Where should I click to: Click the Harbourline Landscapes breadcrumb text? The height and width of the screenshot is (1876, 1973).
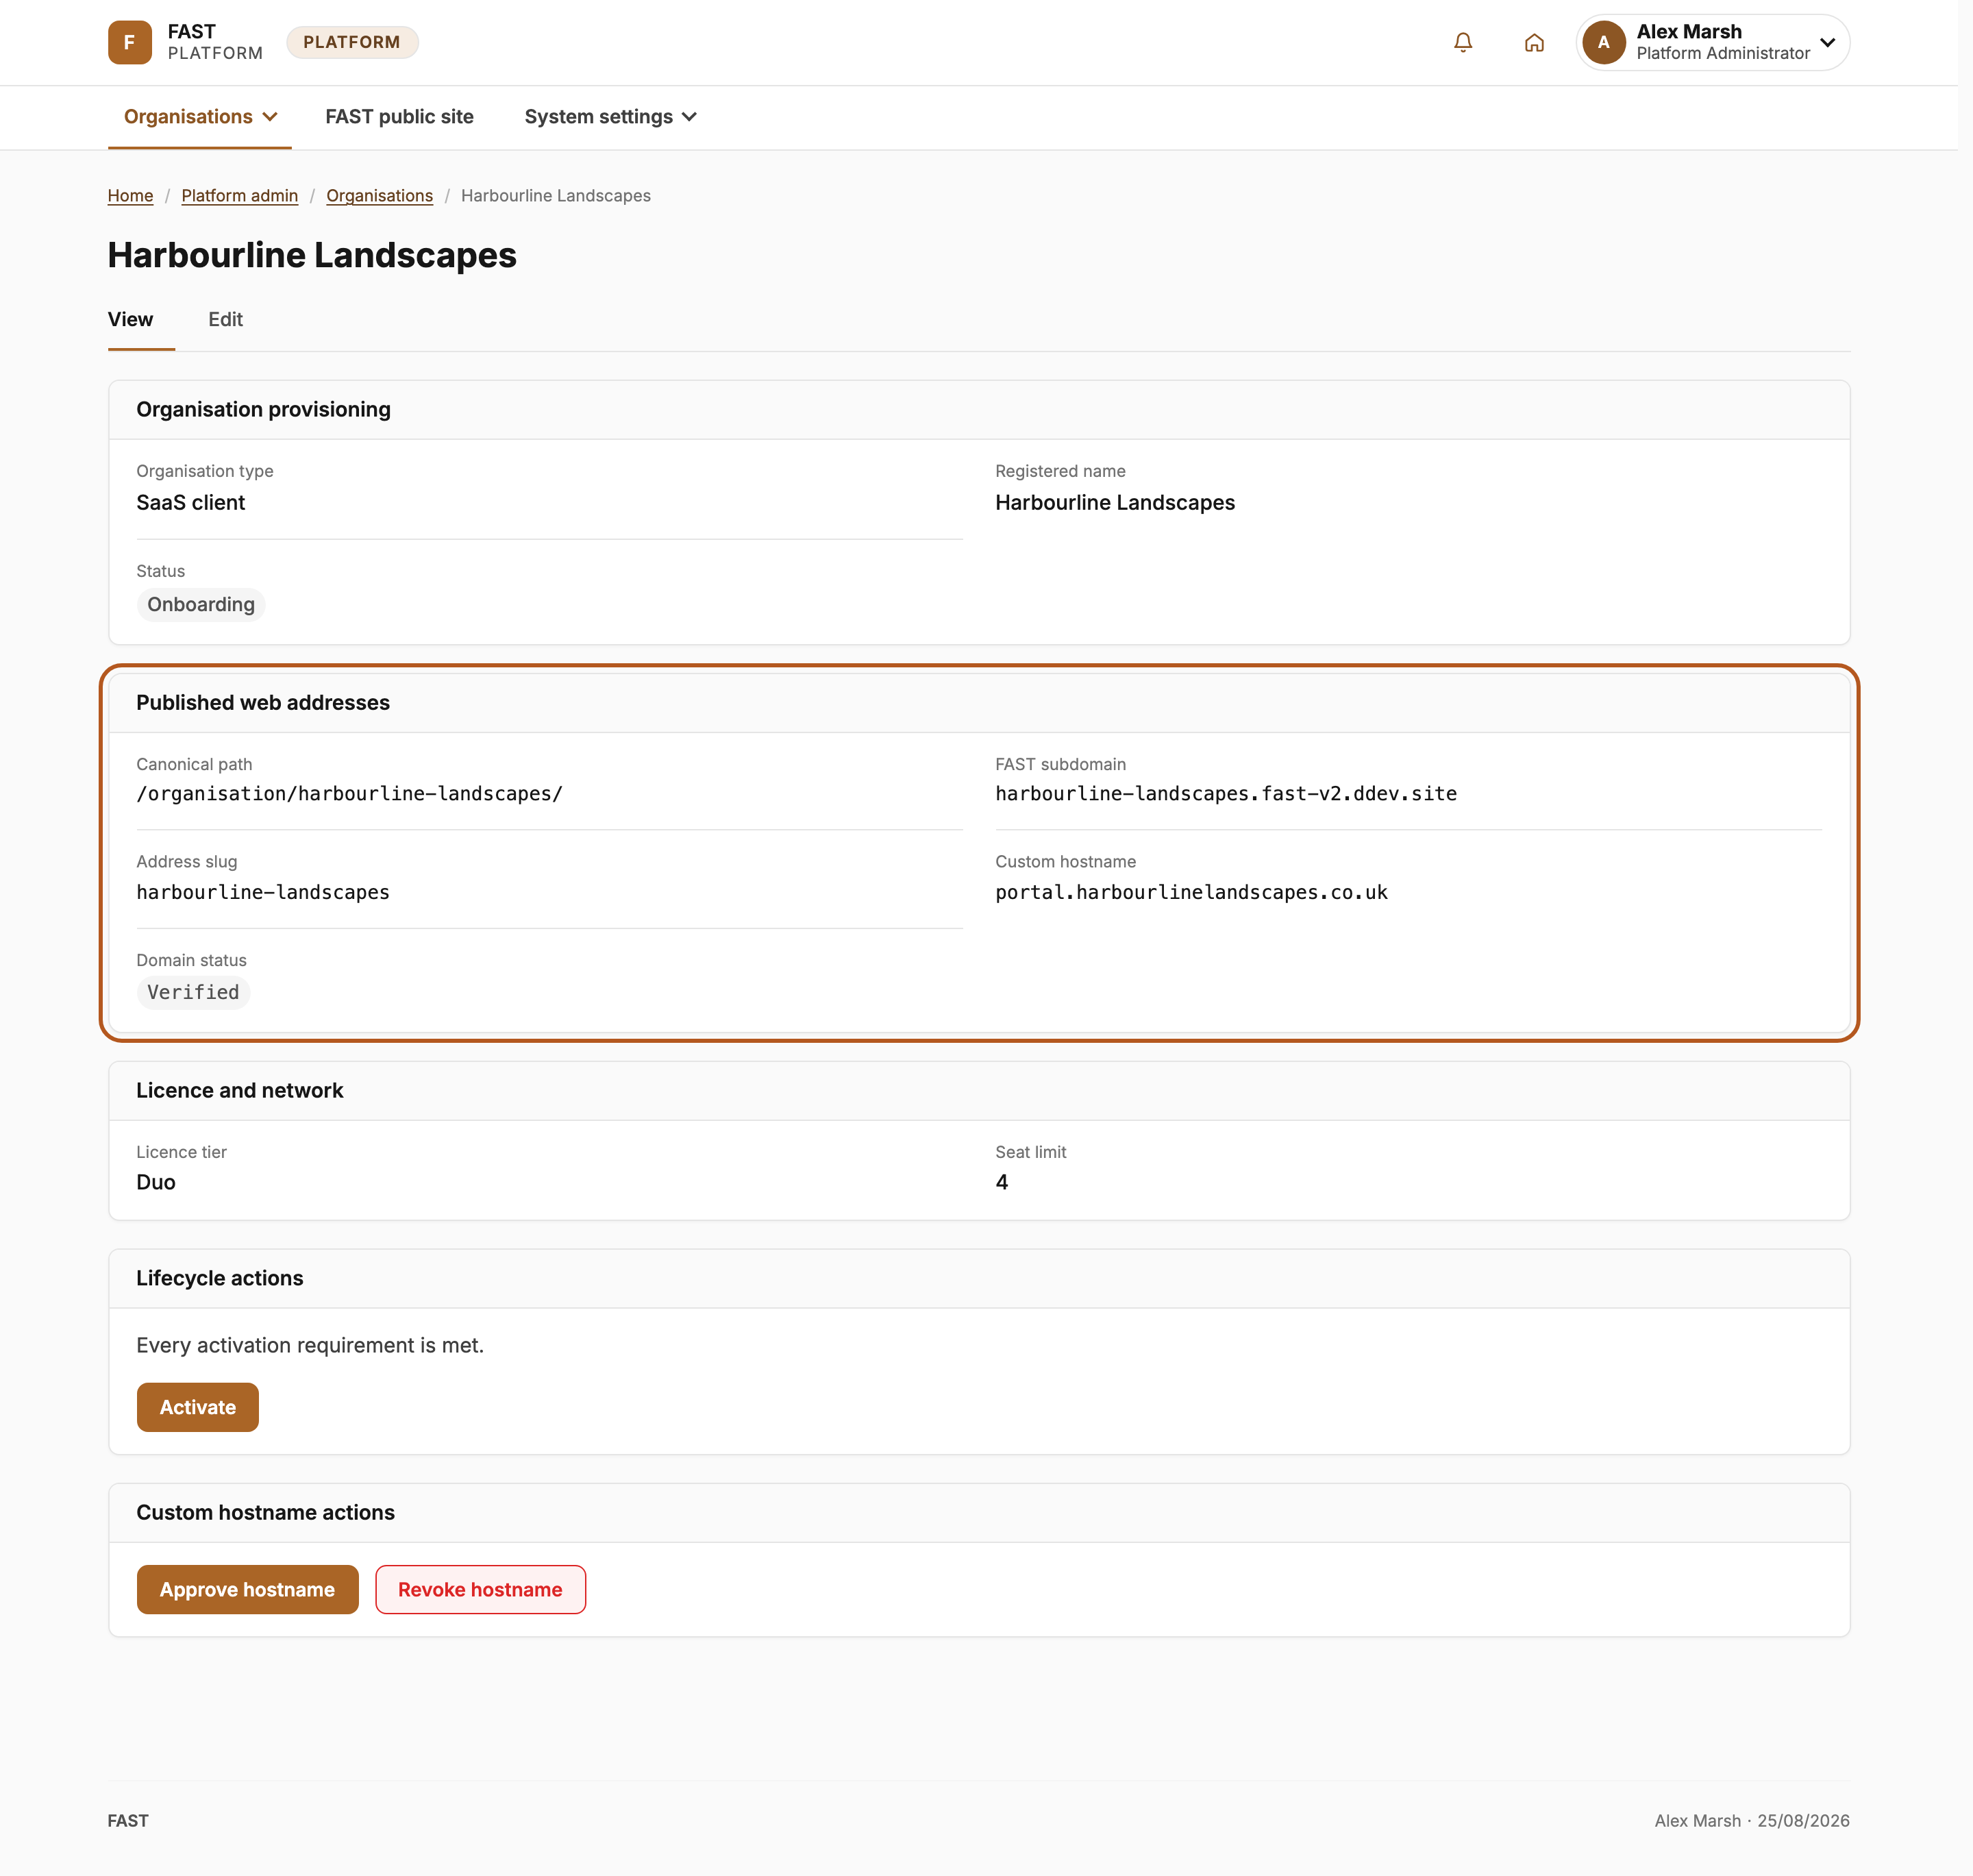pos(555,196)
